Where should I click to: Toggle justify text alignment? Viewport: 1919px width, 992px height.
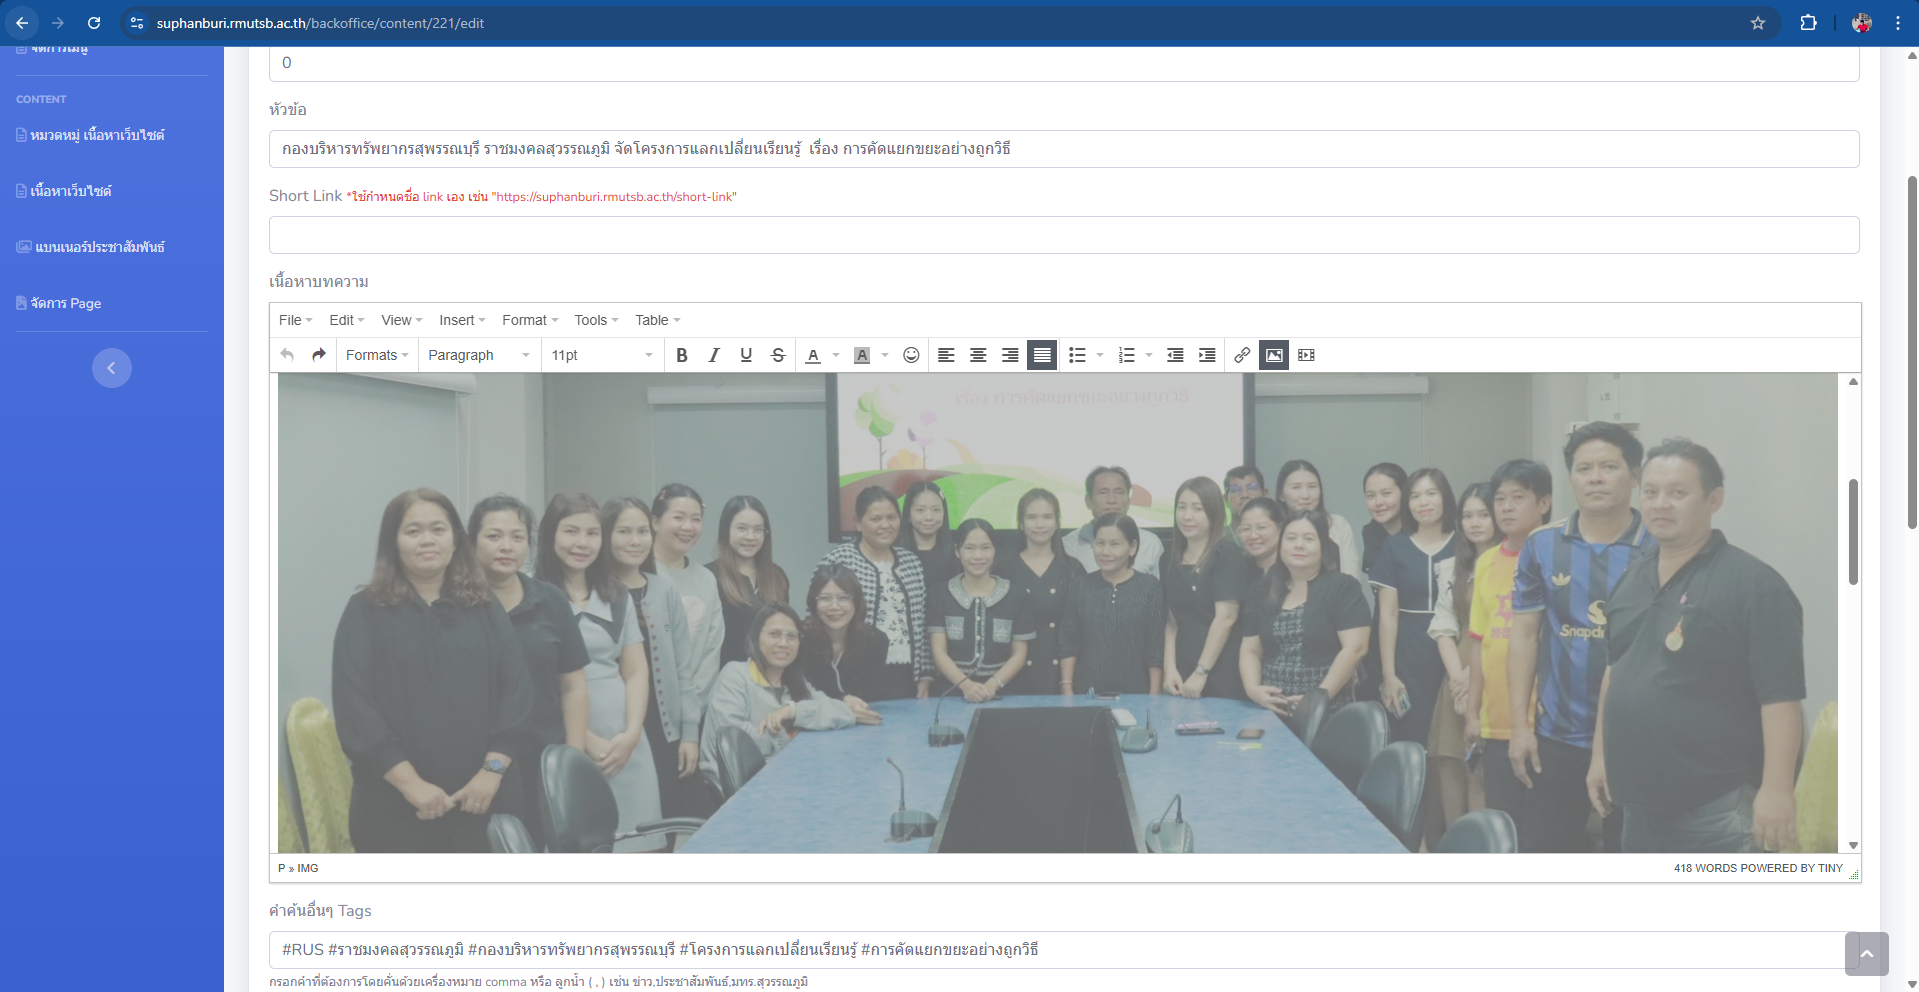(1042, 355)
